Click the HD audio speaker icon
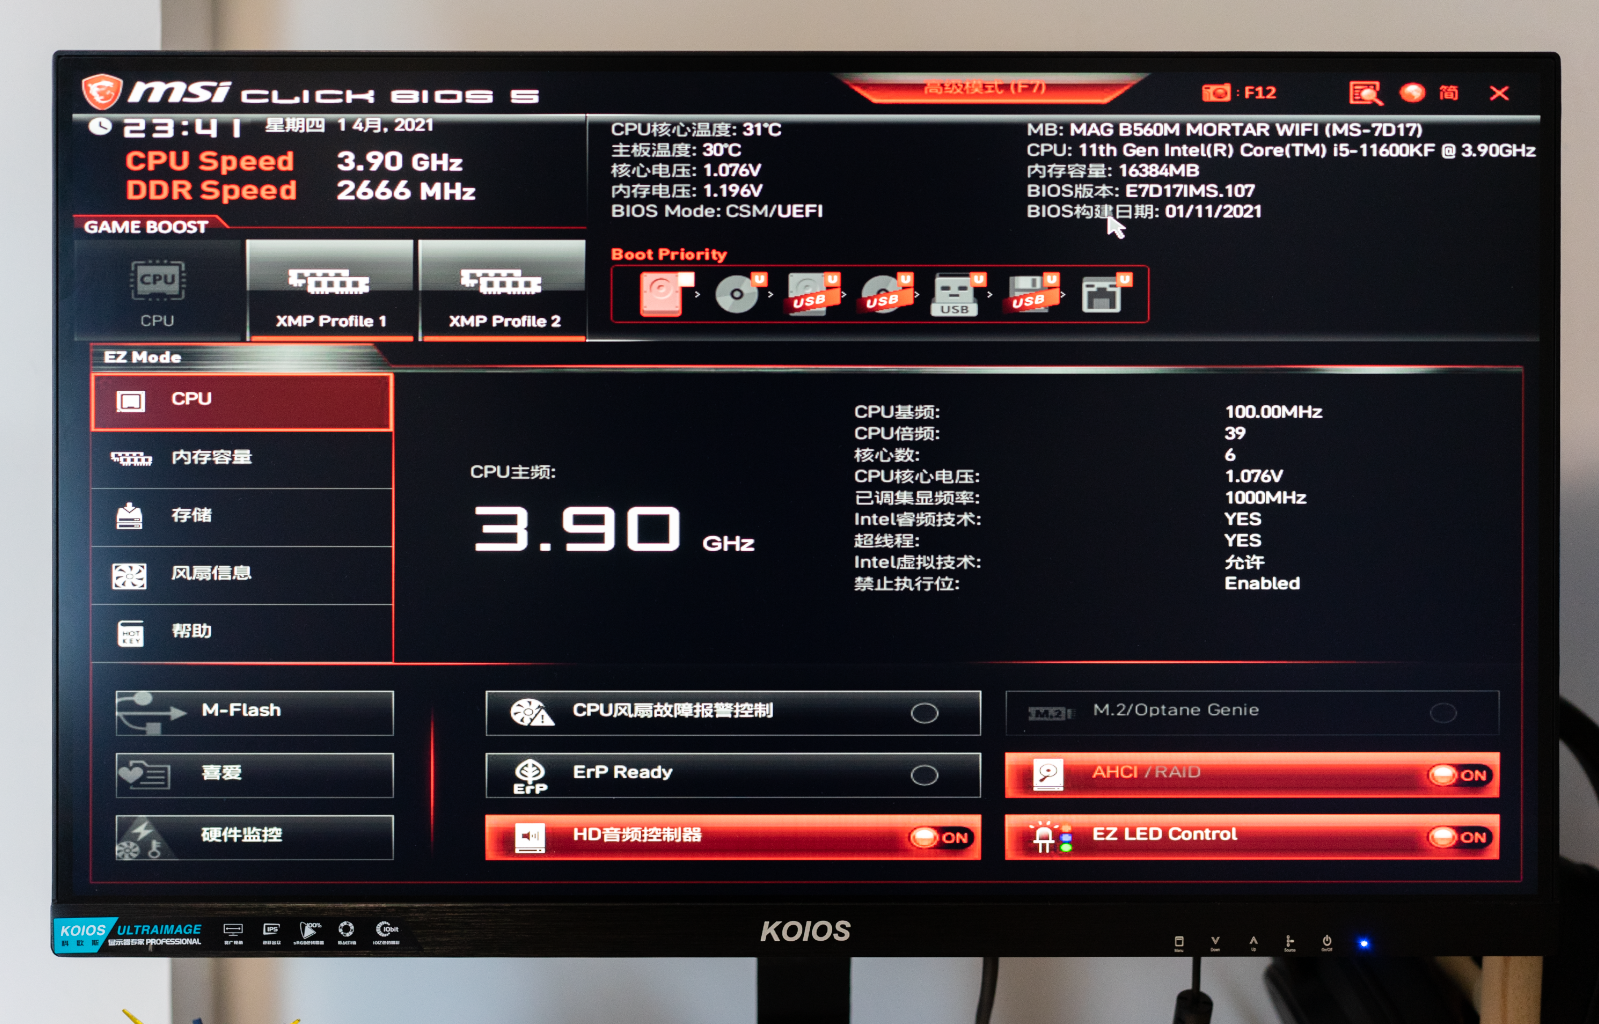The image size is (1599, 1024). (x=530, y=838)
